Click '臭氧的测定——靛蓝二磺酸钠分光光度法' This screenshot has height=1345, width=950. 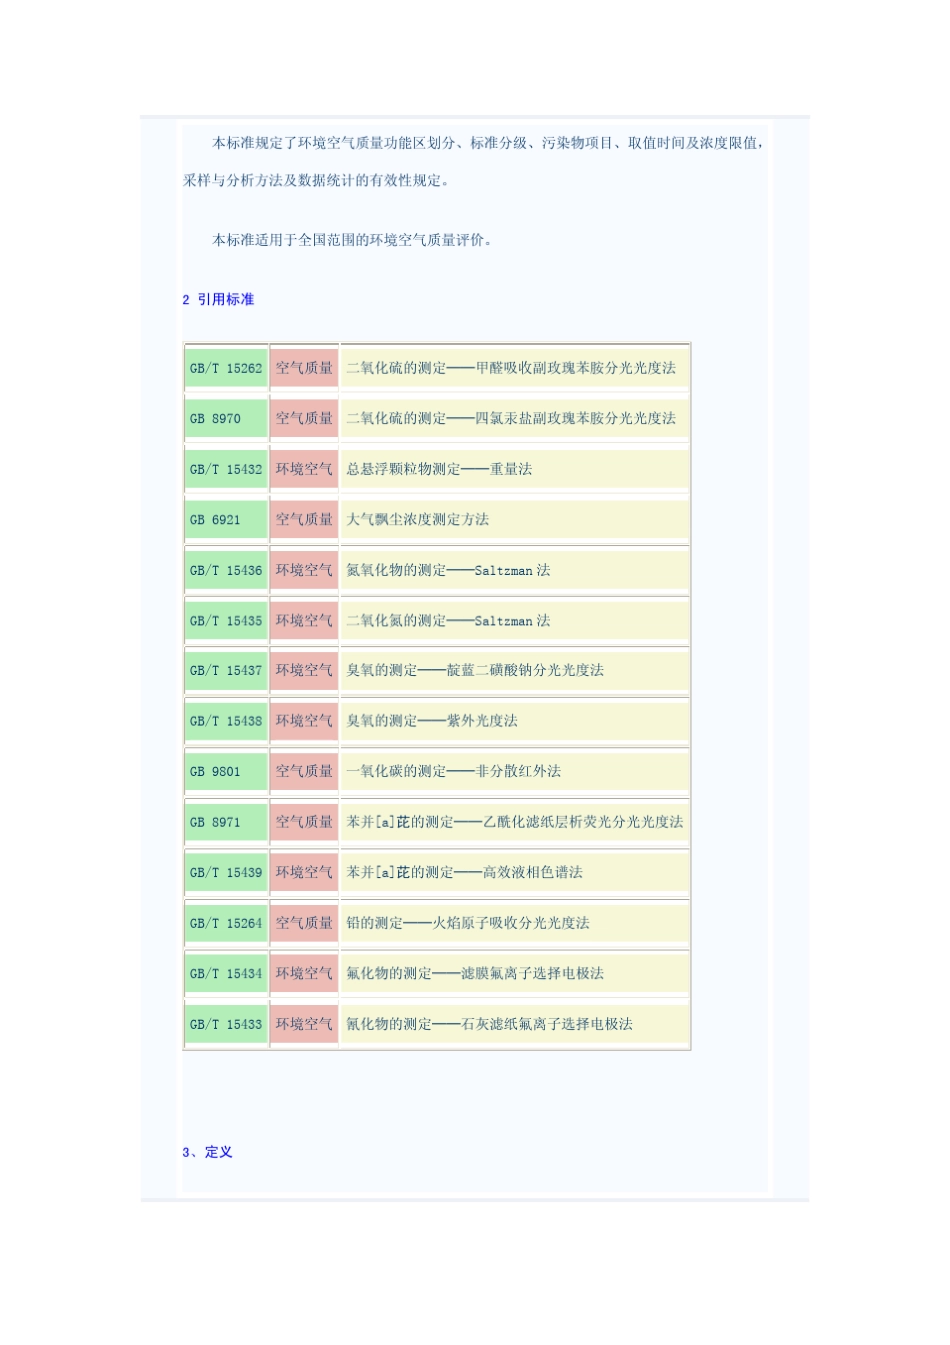tap(475, 671)
